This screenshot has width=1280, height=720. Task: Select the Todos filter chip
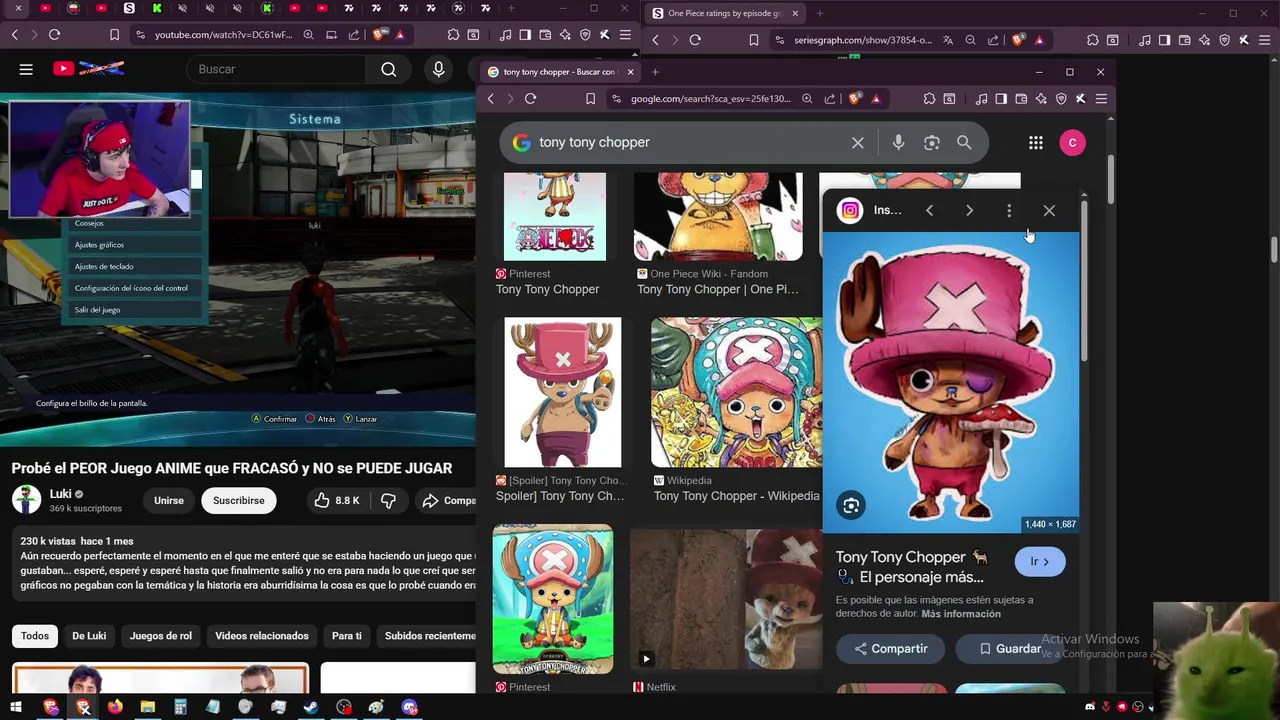click(x=35, y=636)
